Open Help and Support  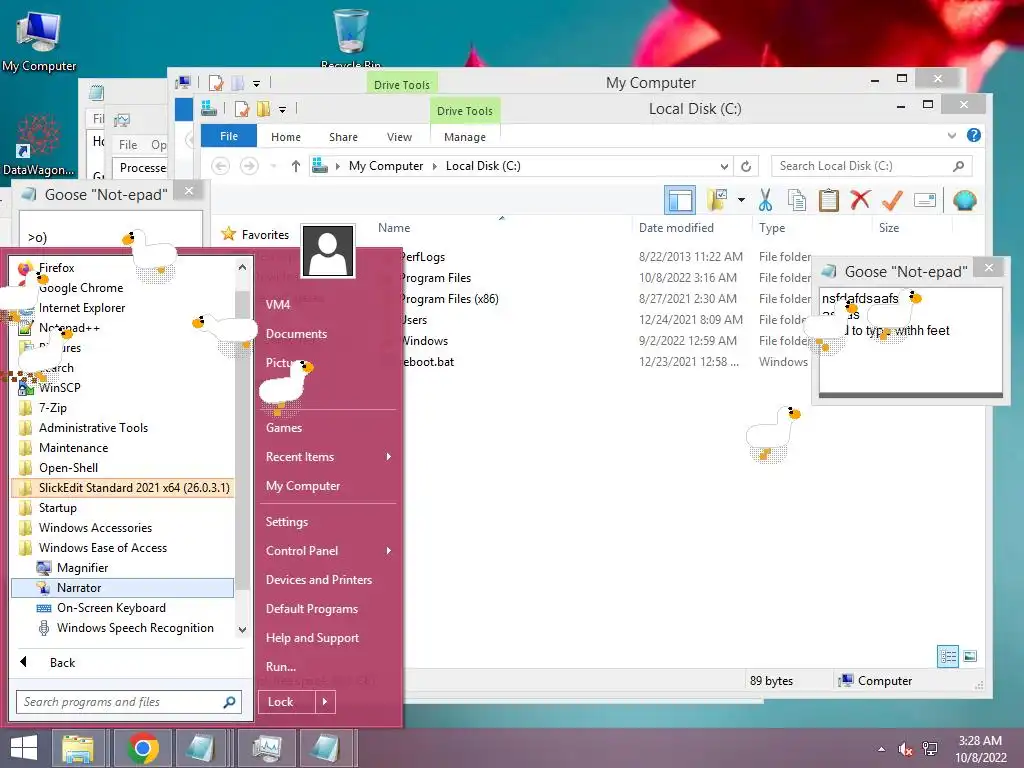pyautogui.click(x=312, y=638)
